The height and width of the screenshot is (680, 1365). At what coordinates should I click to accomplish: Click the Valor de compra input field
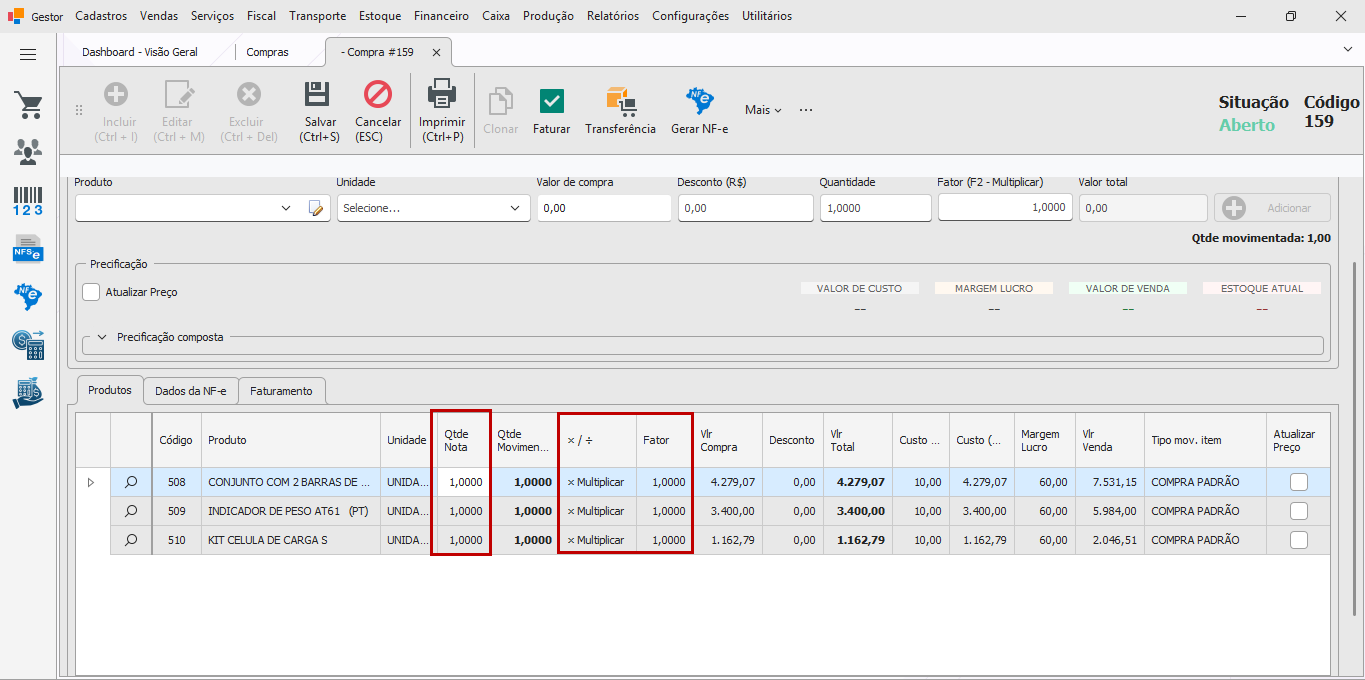pyautogui.click(x=604, y=208)
